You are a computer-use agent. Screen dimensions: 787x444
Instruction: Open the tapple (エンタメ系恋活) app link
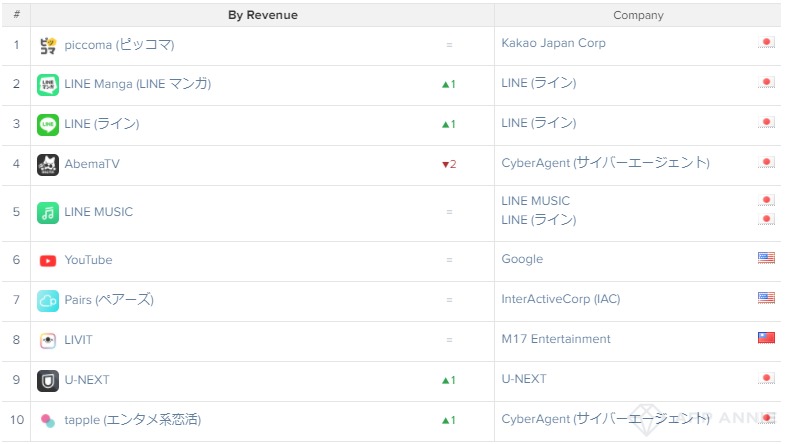(133, 420)
